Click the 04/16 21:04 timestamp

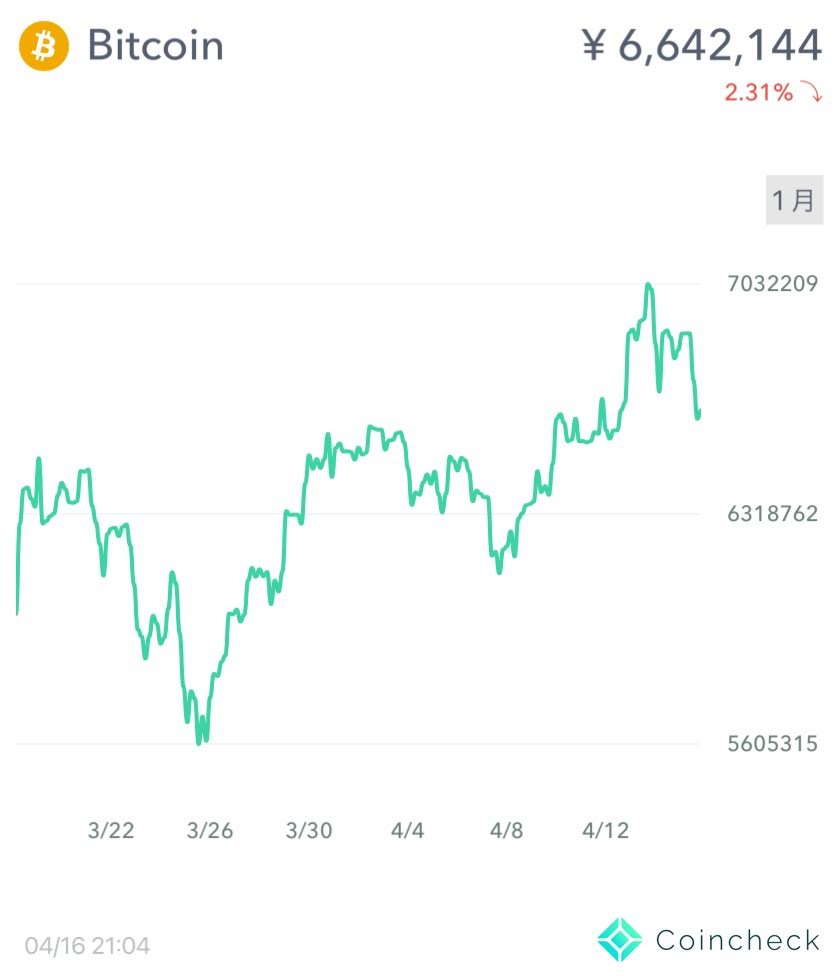pos(88,945)
